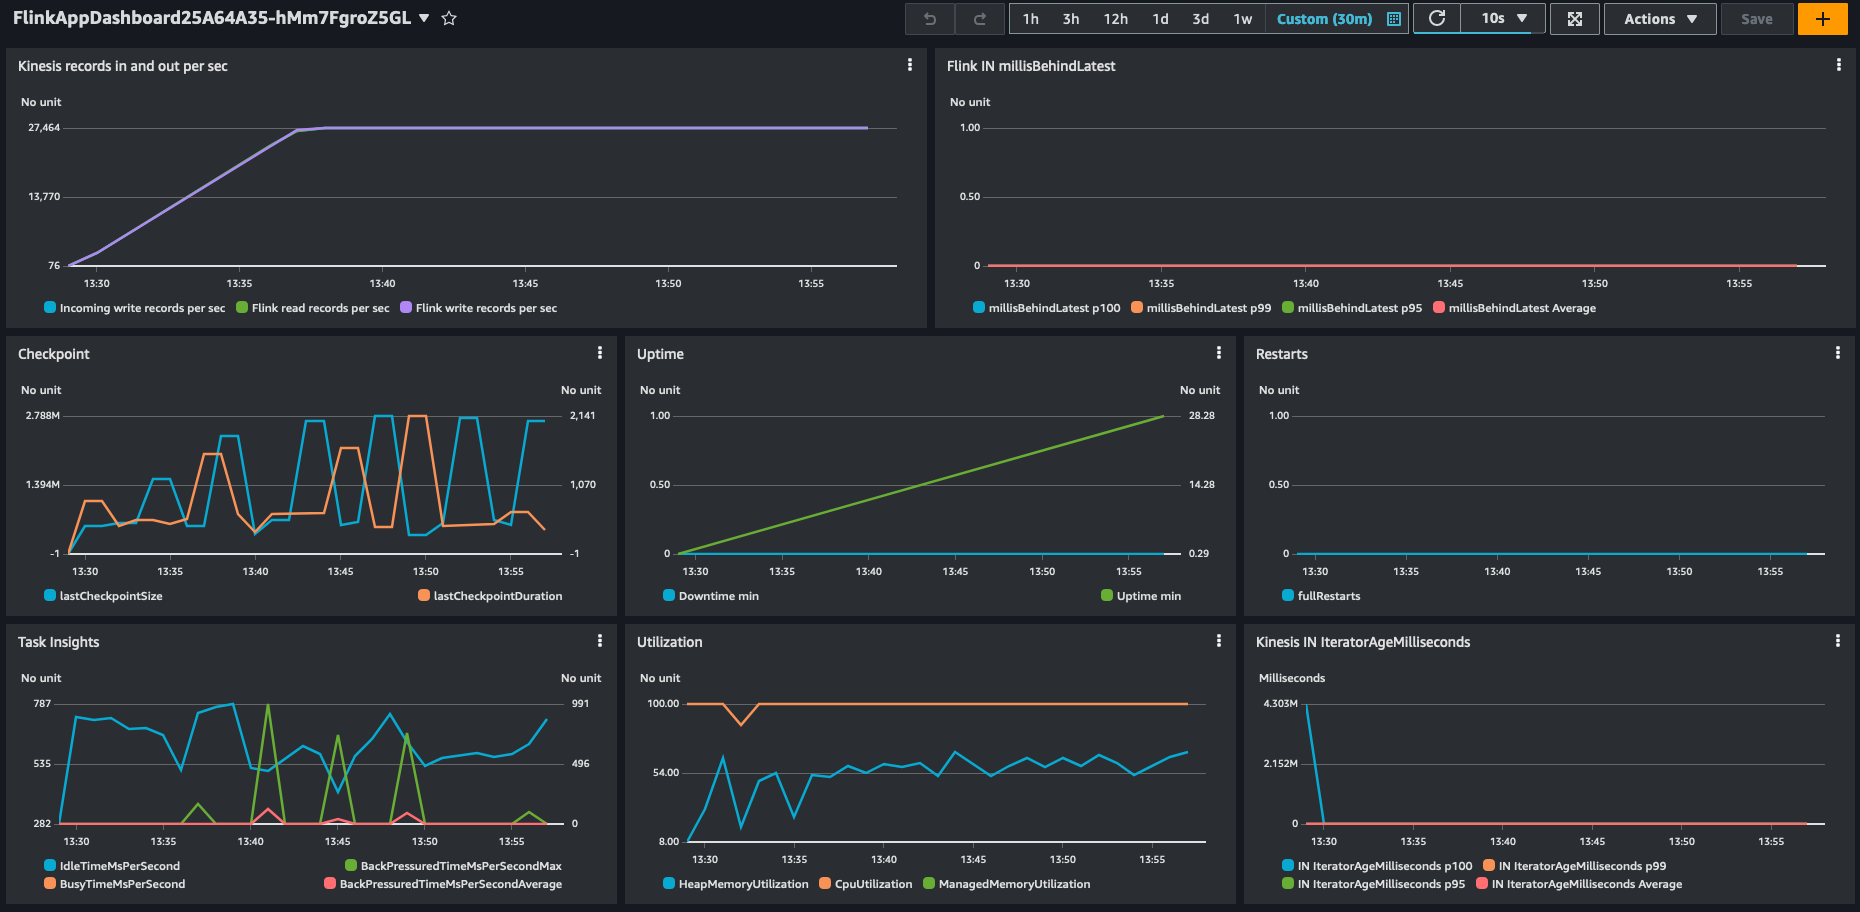Click the color swatch for Flink write records
Screen dimensions: 1860x912
pos(404,308)
